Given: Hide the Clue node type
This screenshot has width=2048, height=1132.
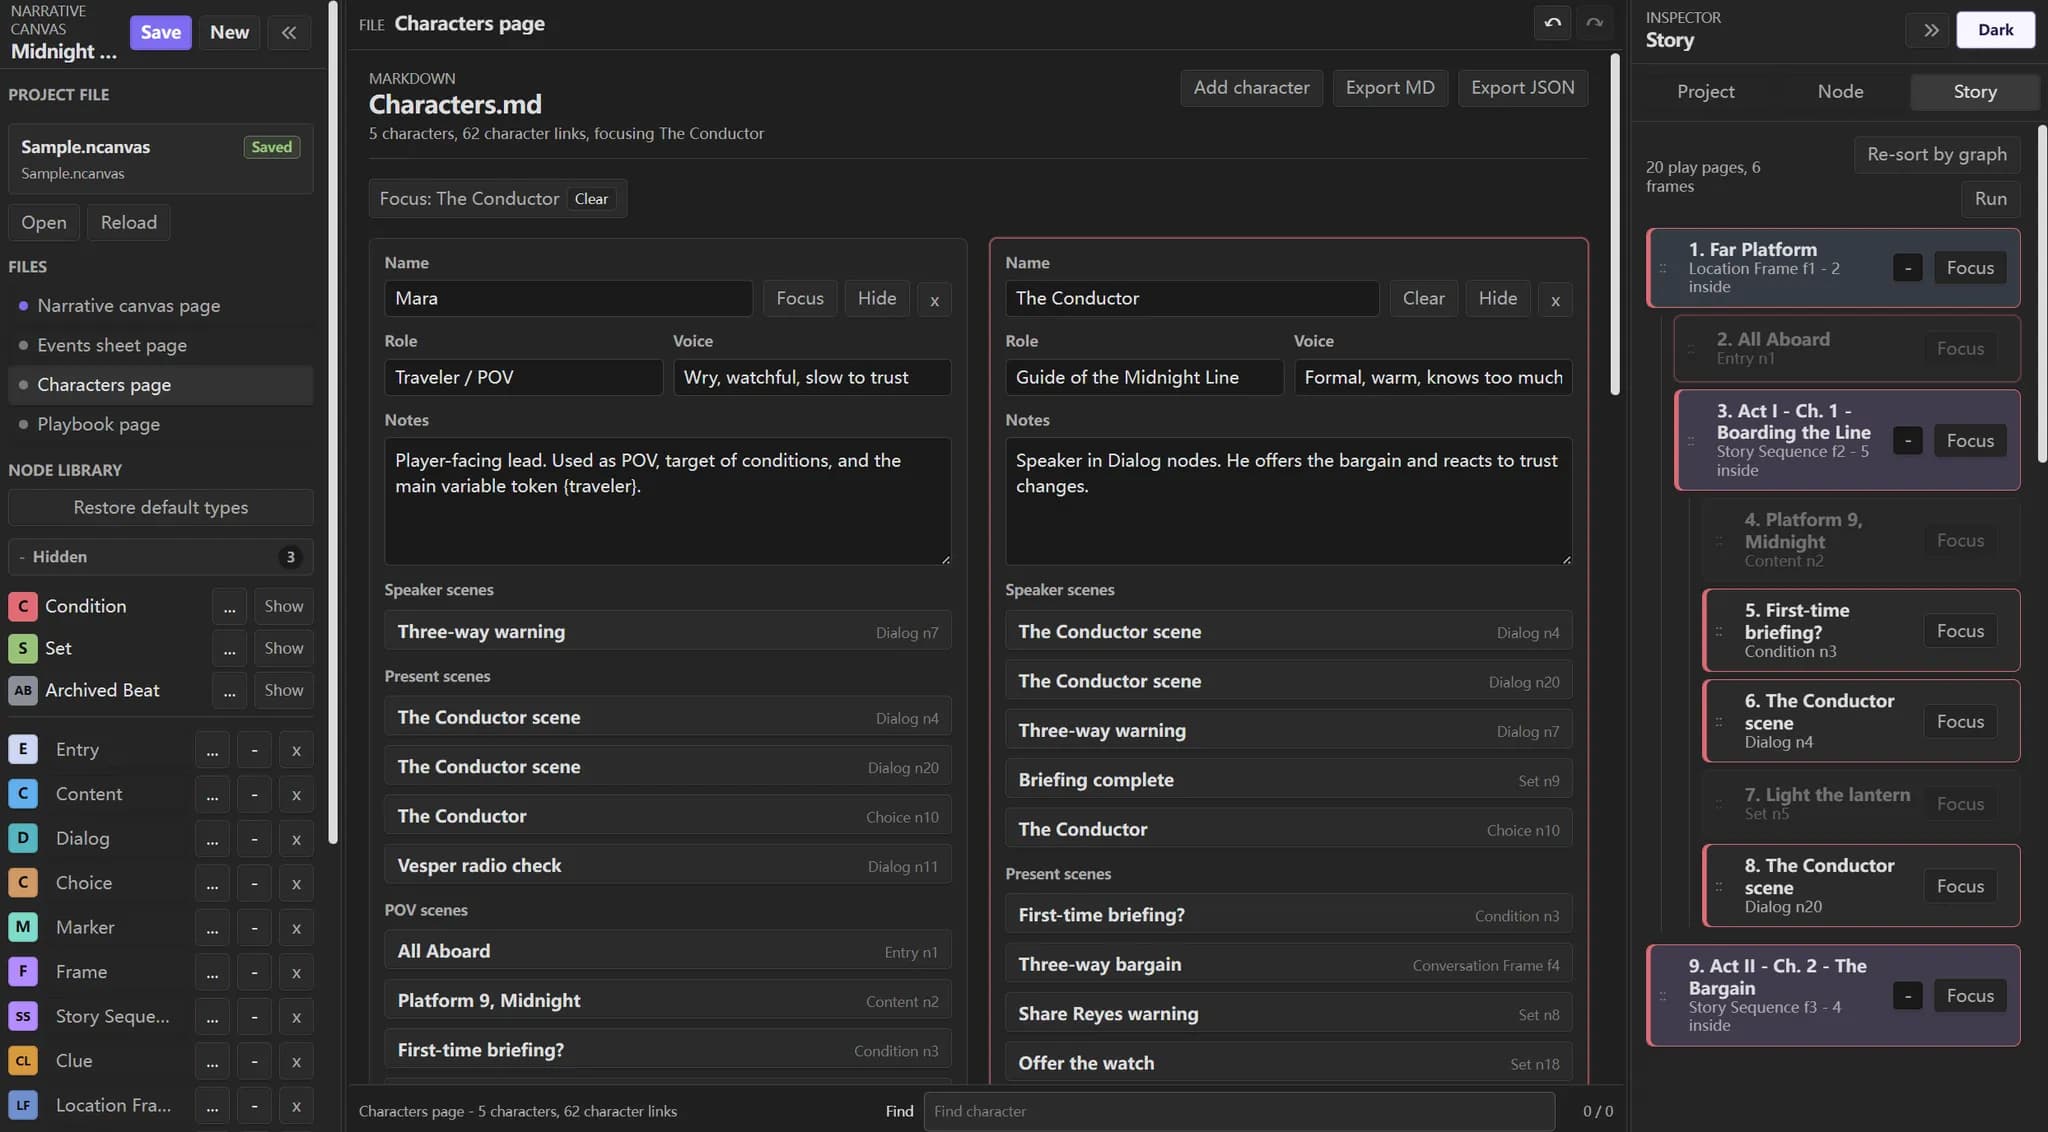Looking at the screenshot, I should pyautogui.click(x=254, y=1061).
